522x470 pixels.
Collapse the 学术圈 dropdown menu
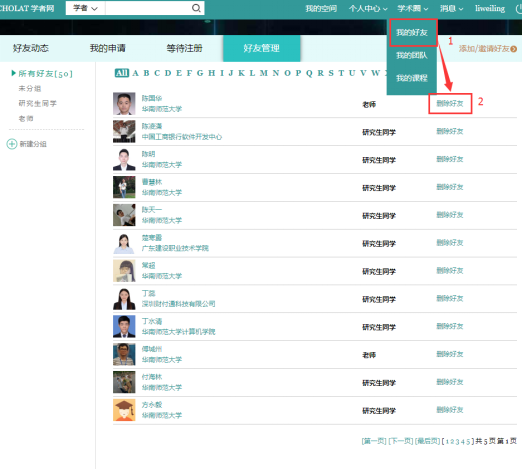[x=413, y=9]
